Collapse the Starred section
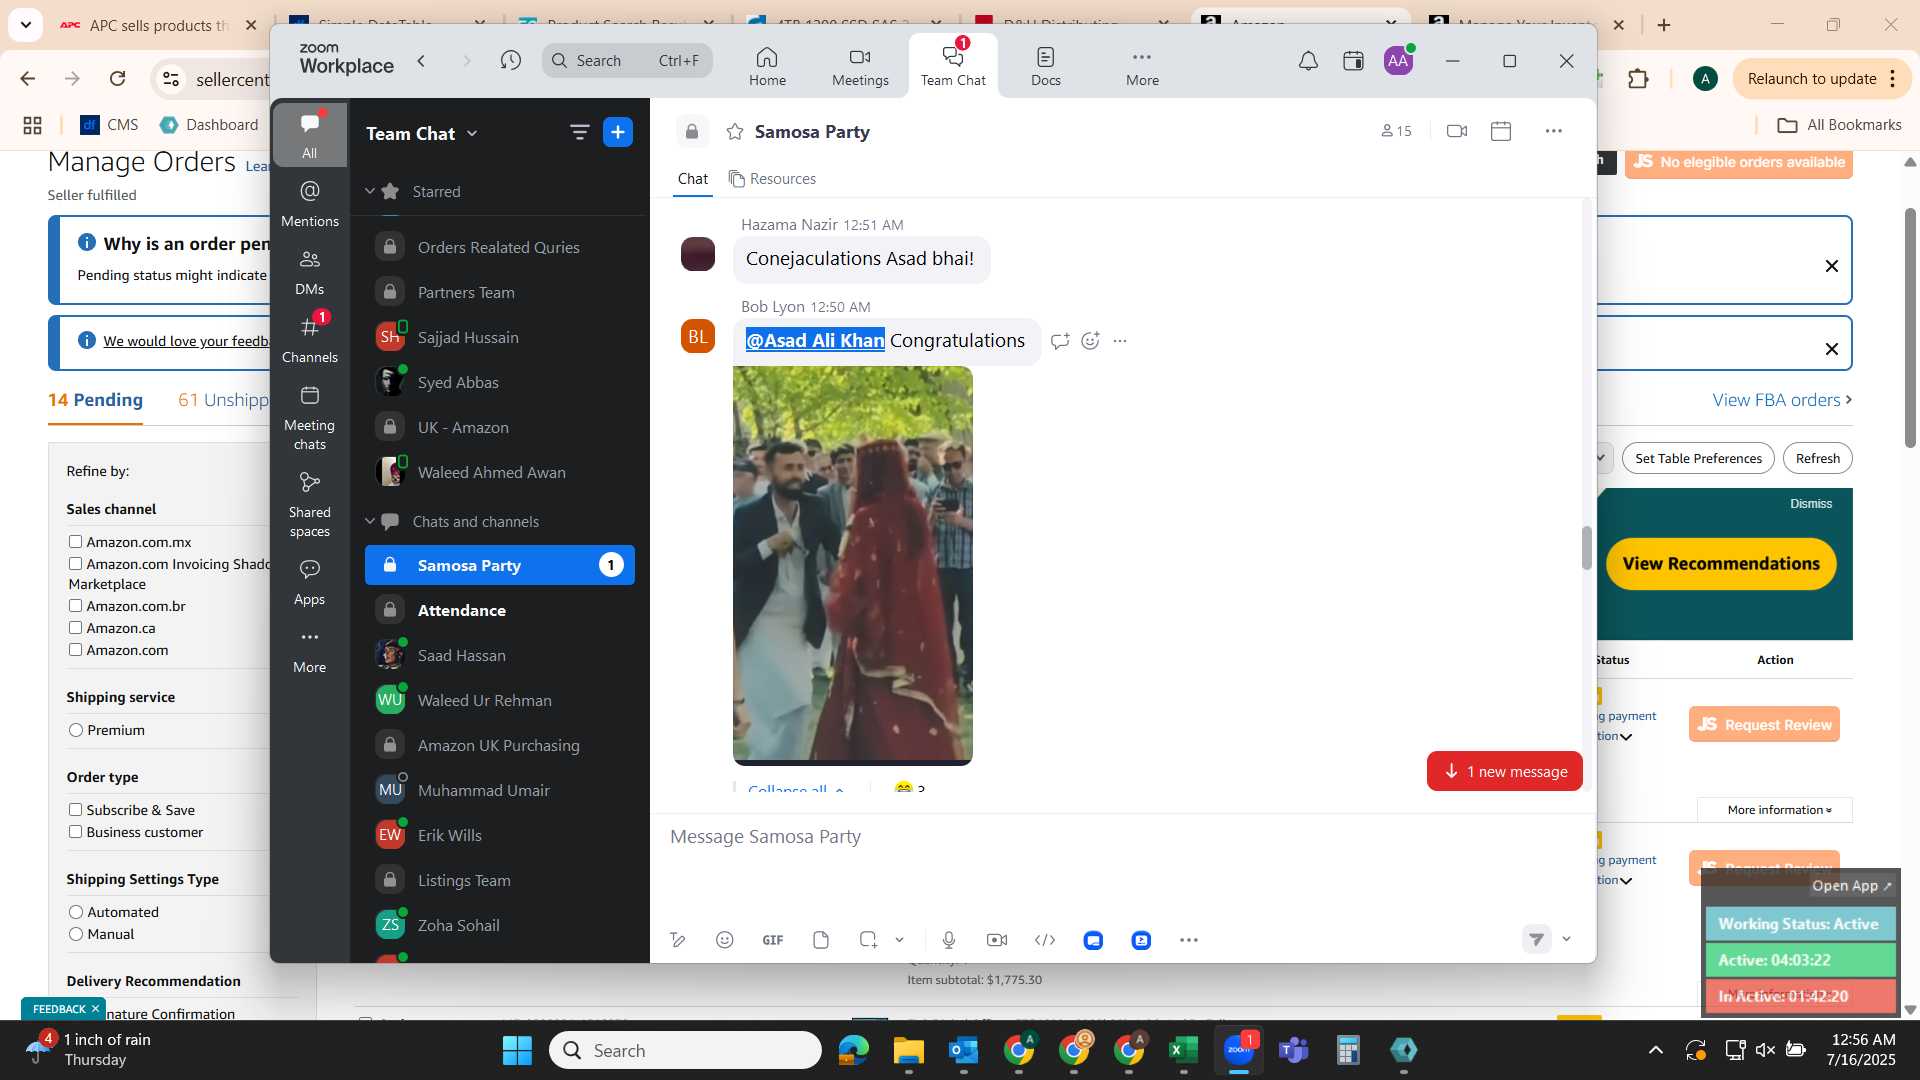1920x1080 pixels. tap(370, 191)
